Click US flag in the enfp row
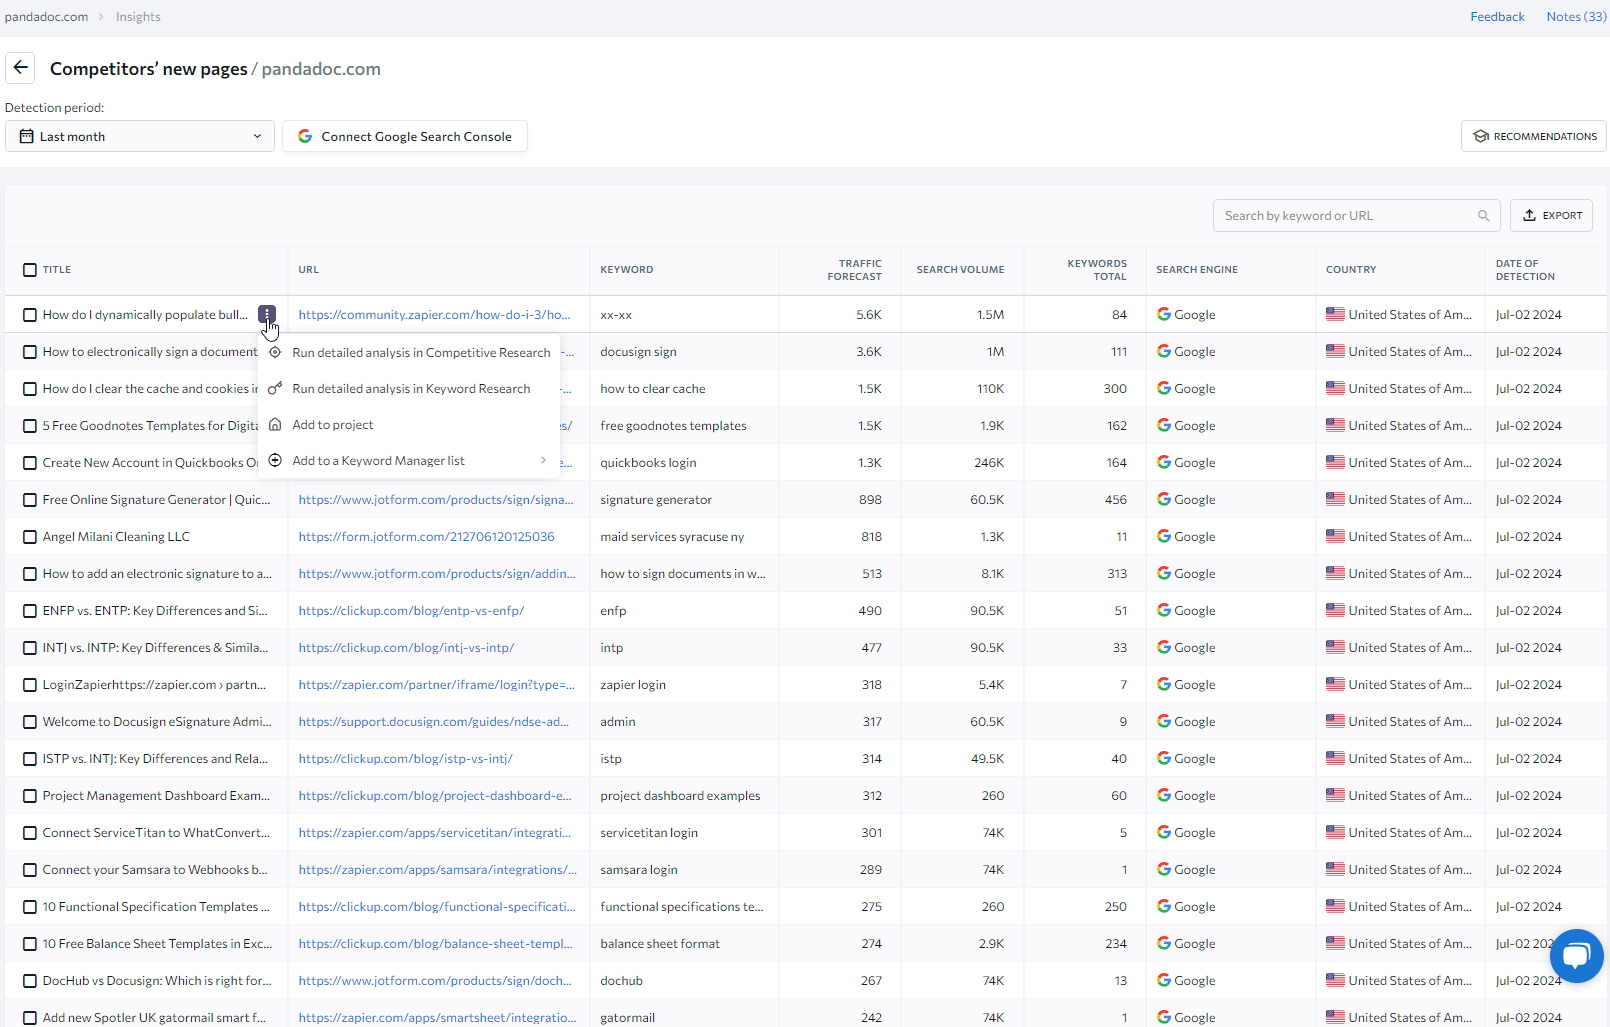Viewport: 1610px width, 1027px height. coord(1335,610)
